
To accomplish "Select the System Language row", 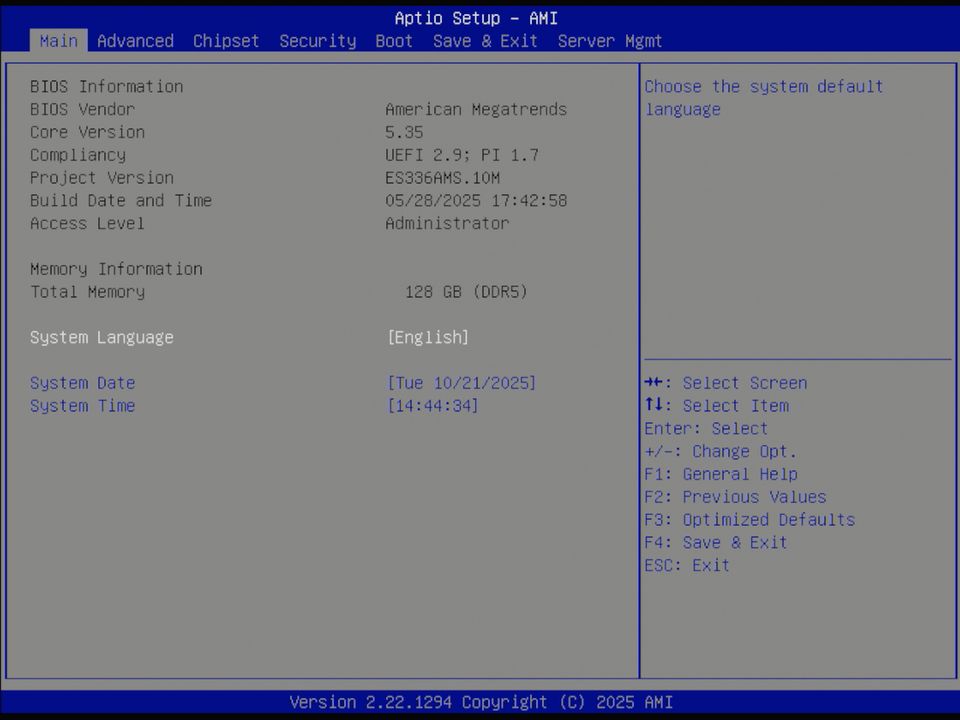I will [102, 337].
